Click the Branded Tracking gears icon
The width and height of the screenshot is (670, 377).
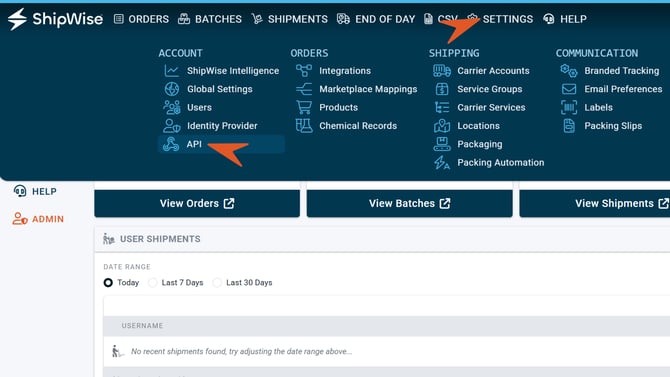569,71
